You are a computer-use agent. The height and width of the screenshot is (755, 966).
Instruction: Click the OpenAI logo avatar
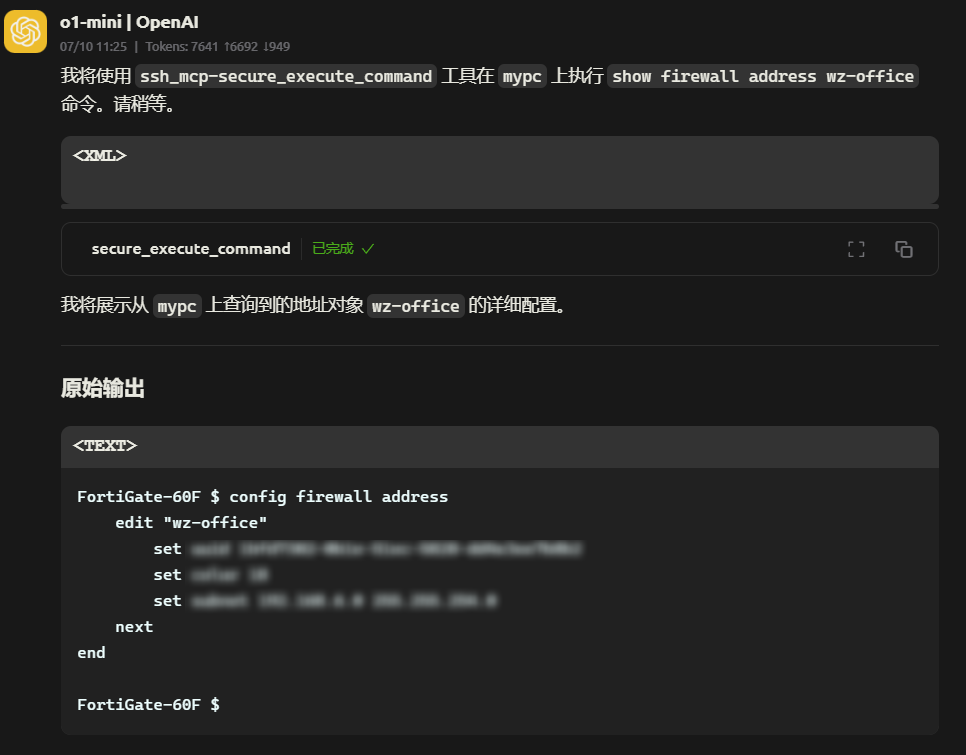(x=25, y=31)
